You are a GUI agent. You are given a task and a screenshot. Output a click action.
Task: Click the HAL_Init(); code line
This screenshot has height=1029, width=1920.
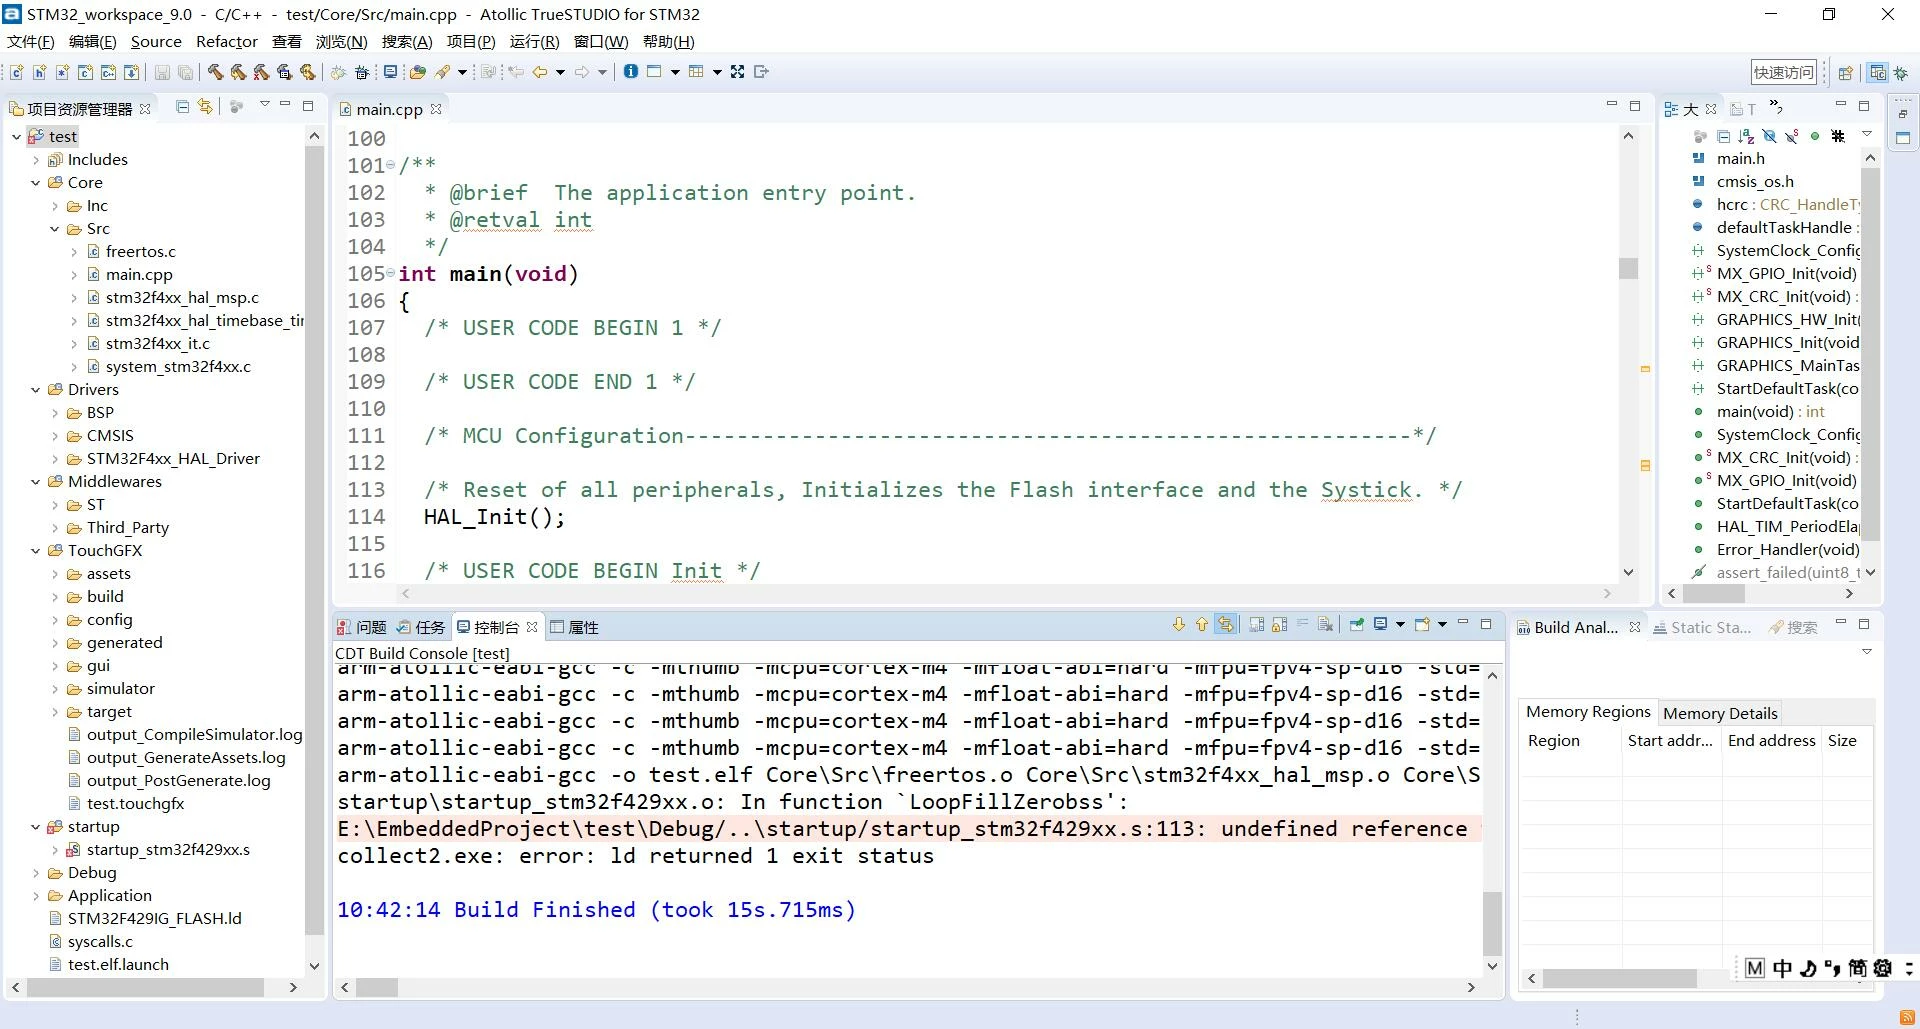pyautogui.click(x=495, y=517)
